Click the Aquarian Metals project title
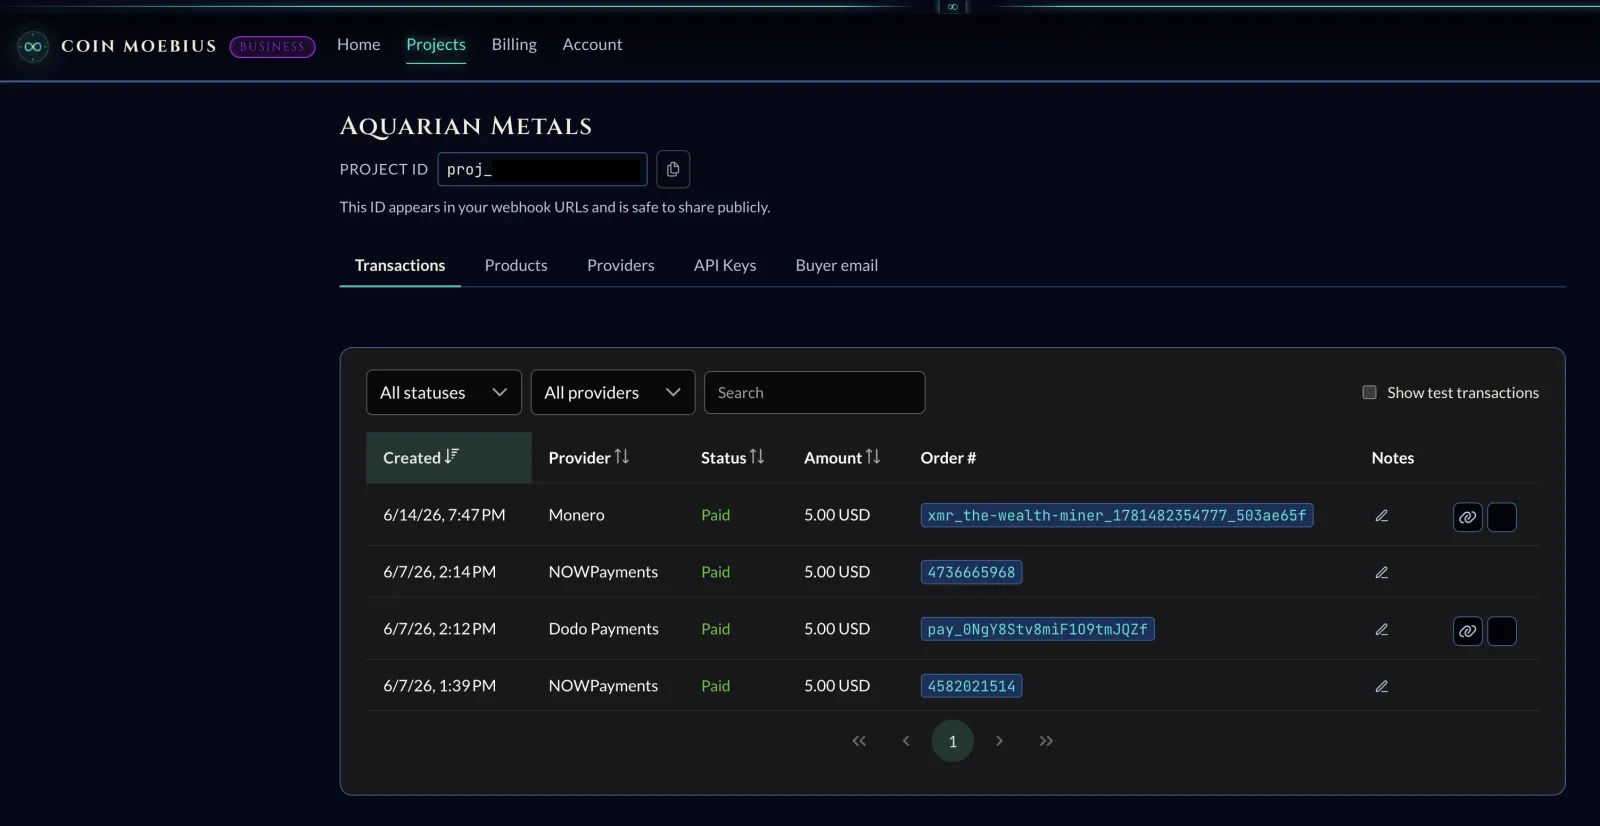The width and height of the screenshot is (1600, 826). tap(466, 126)
